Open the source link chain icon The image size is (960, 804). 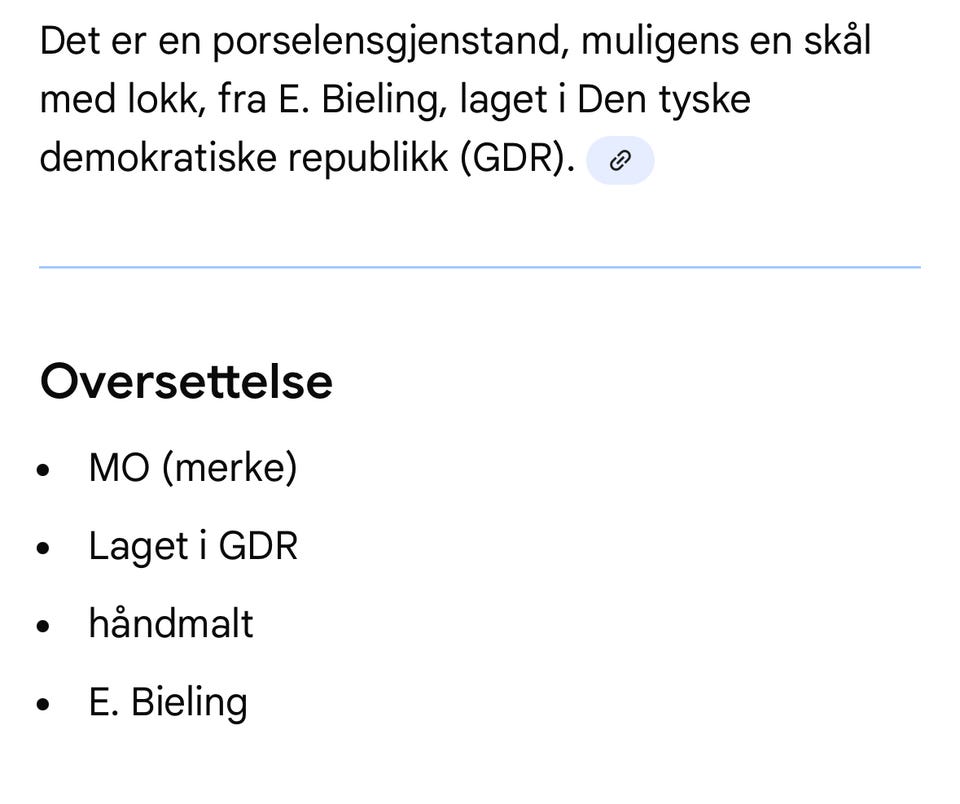click(620, 160)
